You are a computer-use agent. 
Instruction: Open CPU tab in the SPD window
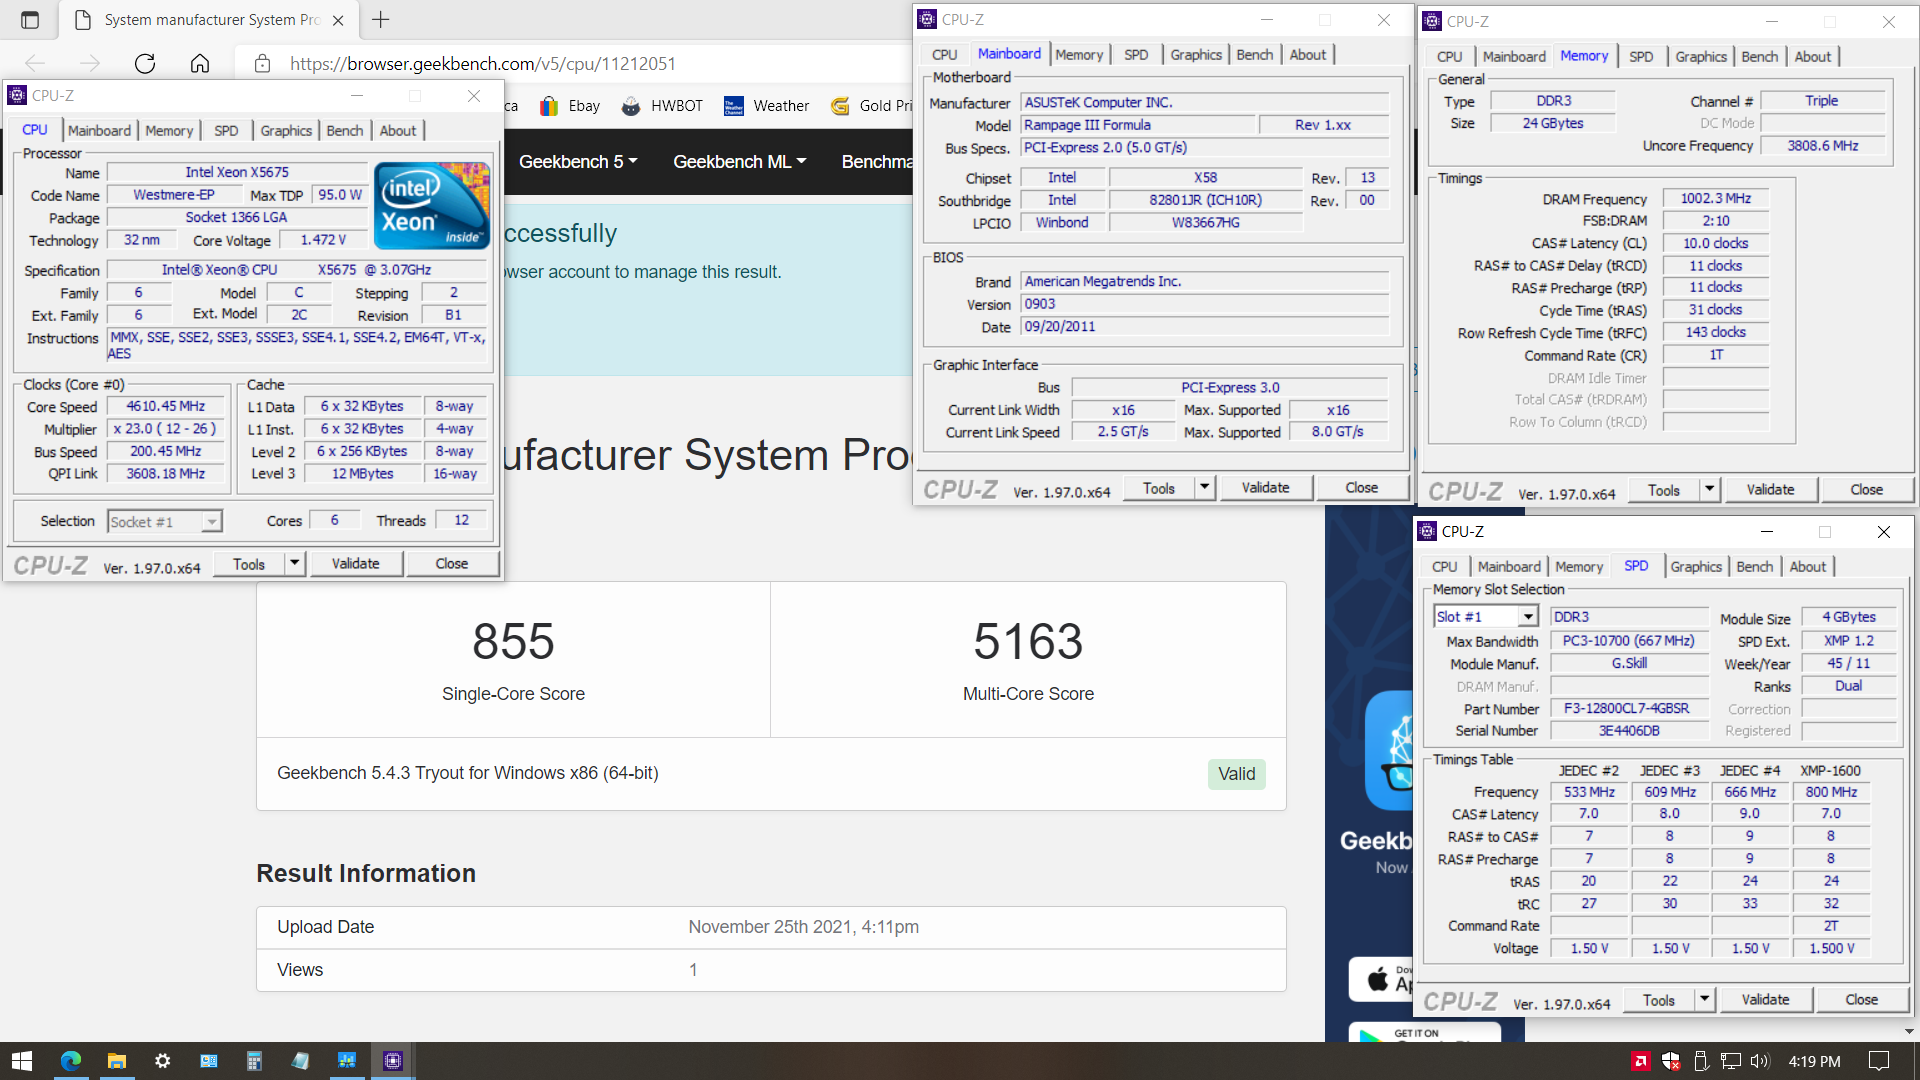tap(1444, 567)
